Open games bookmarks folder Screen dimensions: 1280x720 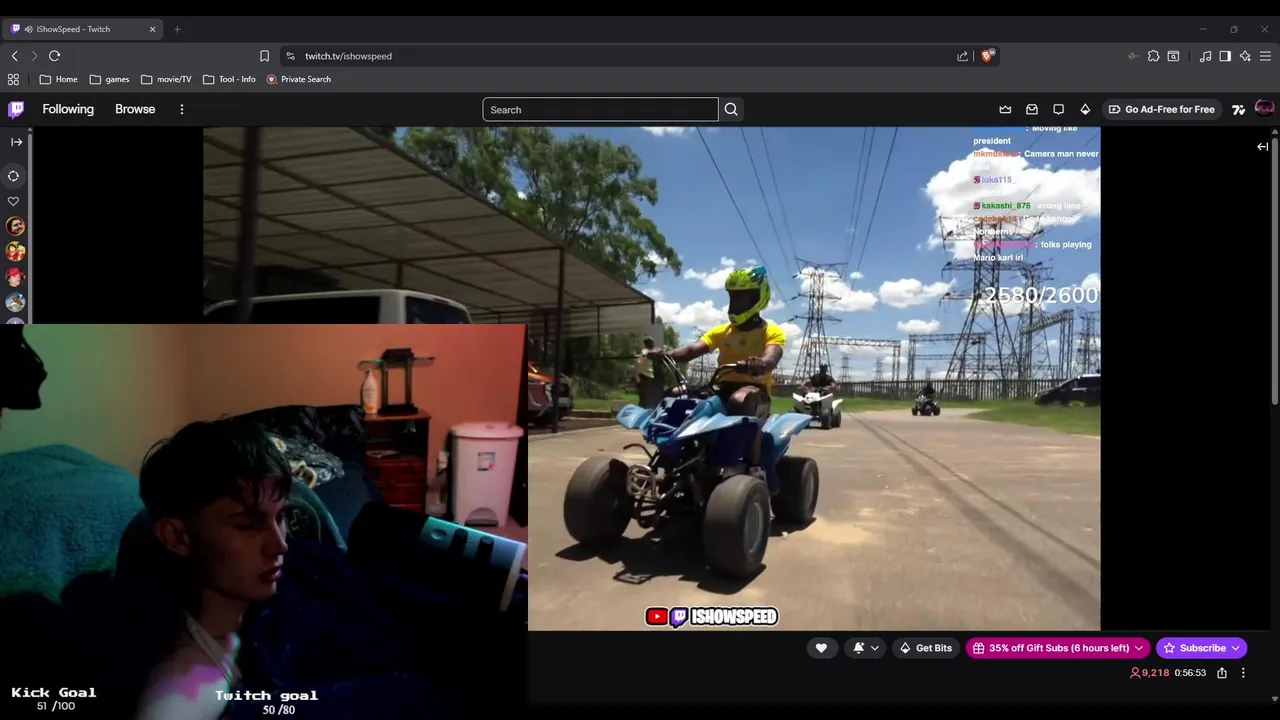tap(109, 79)
